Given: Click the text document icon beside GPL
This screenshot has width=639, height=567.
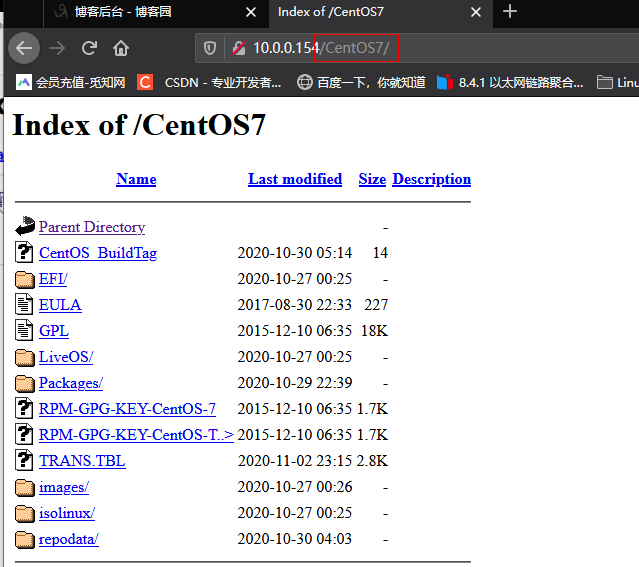Looking at the screenshot, I should (24, 330).
